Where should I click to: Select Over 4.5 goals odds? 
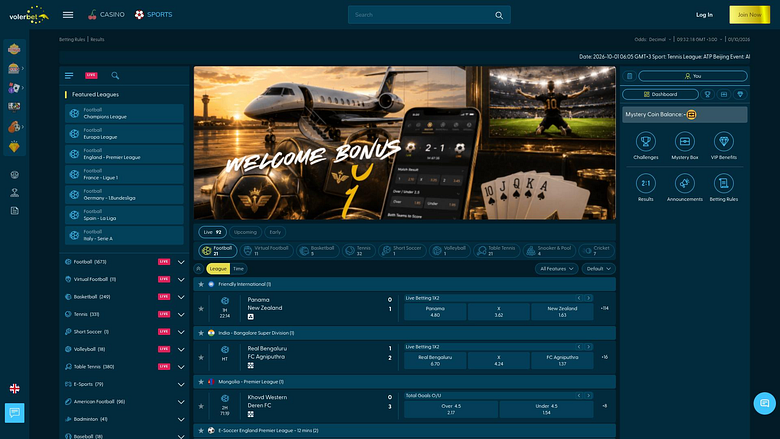451,409
